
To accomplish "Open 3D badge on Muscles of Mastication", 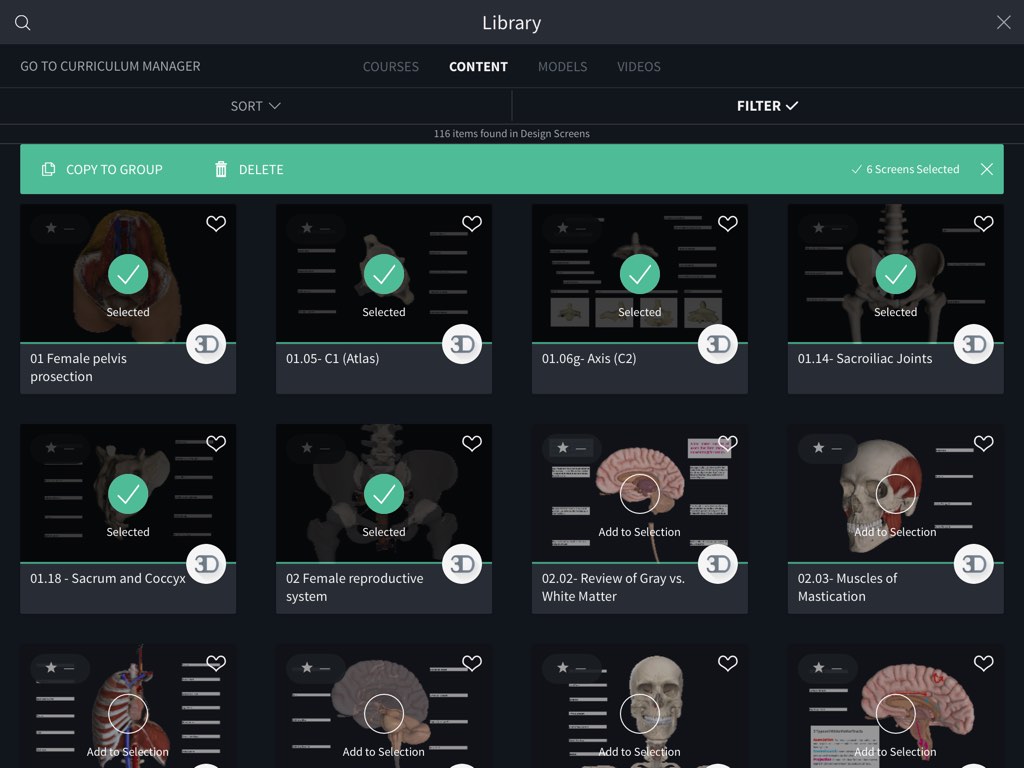I will click(974, 564).
